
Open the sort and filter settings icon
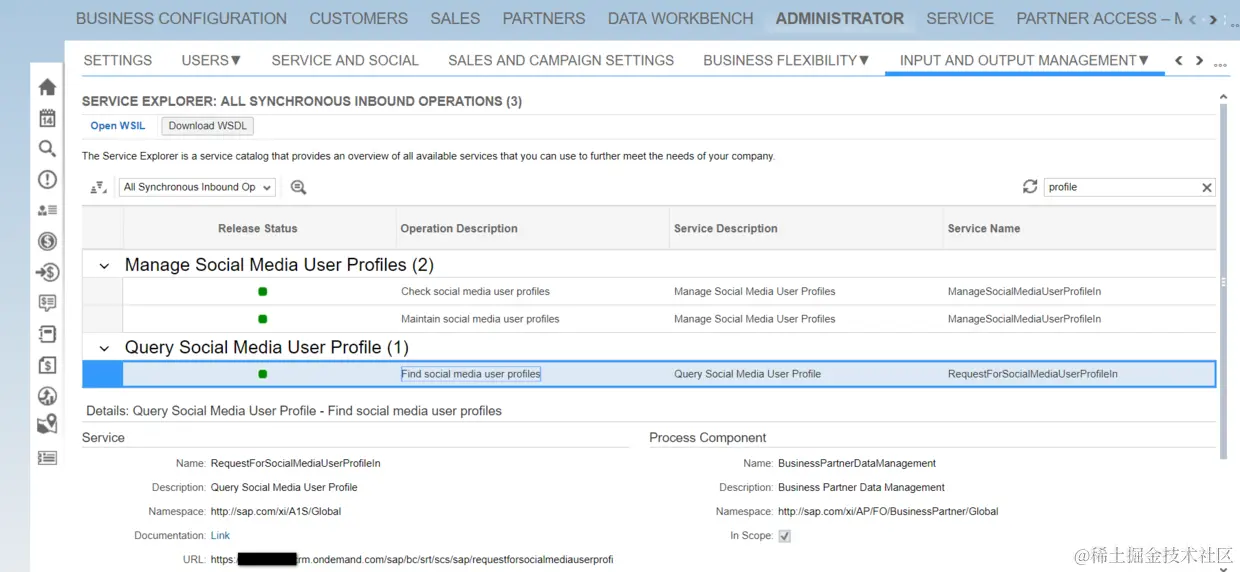[98, 187]
